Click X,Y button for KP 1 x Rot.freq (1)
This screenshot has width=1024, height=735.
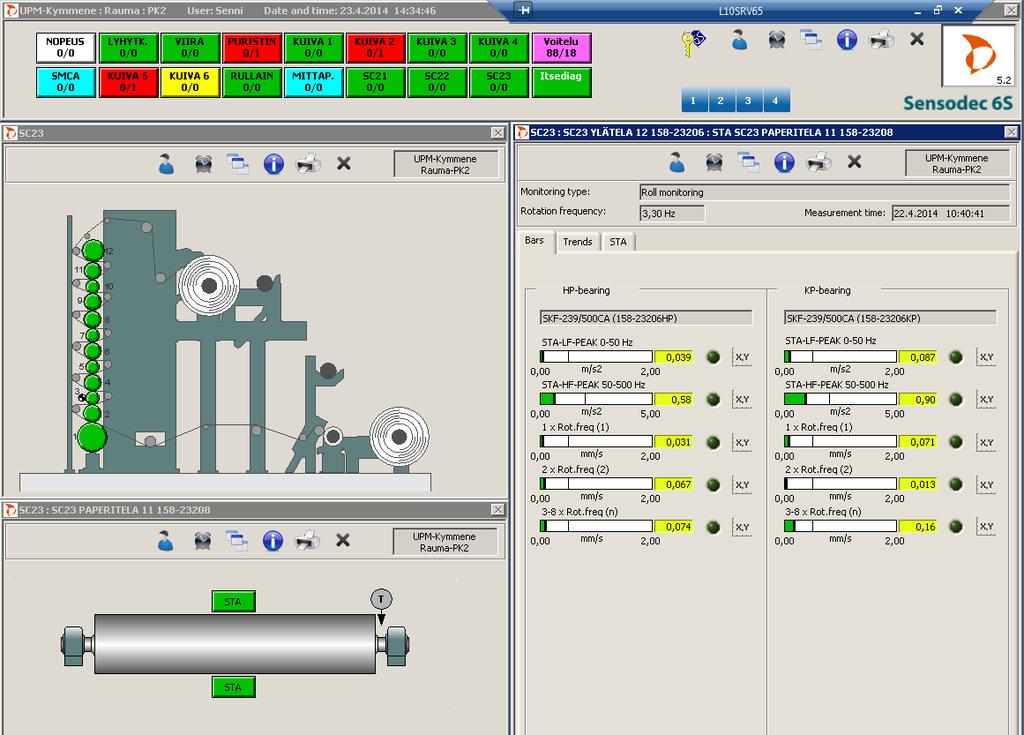pos(986,442)
